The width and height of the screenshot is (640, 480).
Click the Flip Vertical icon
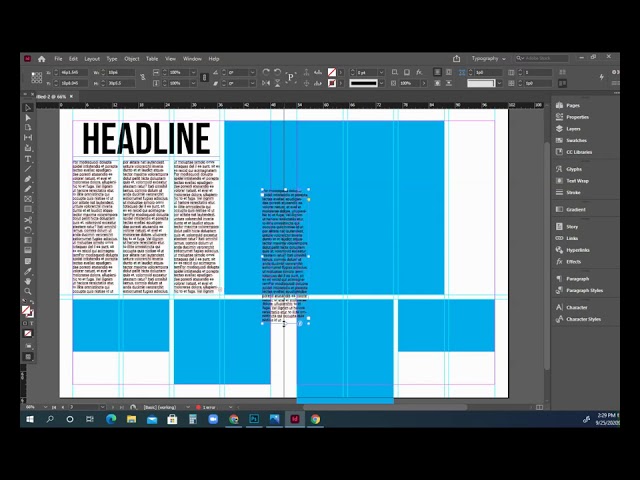[x=278, y=83]
